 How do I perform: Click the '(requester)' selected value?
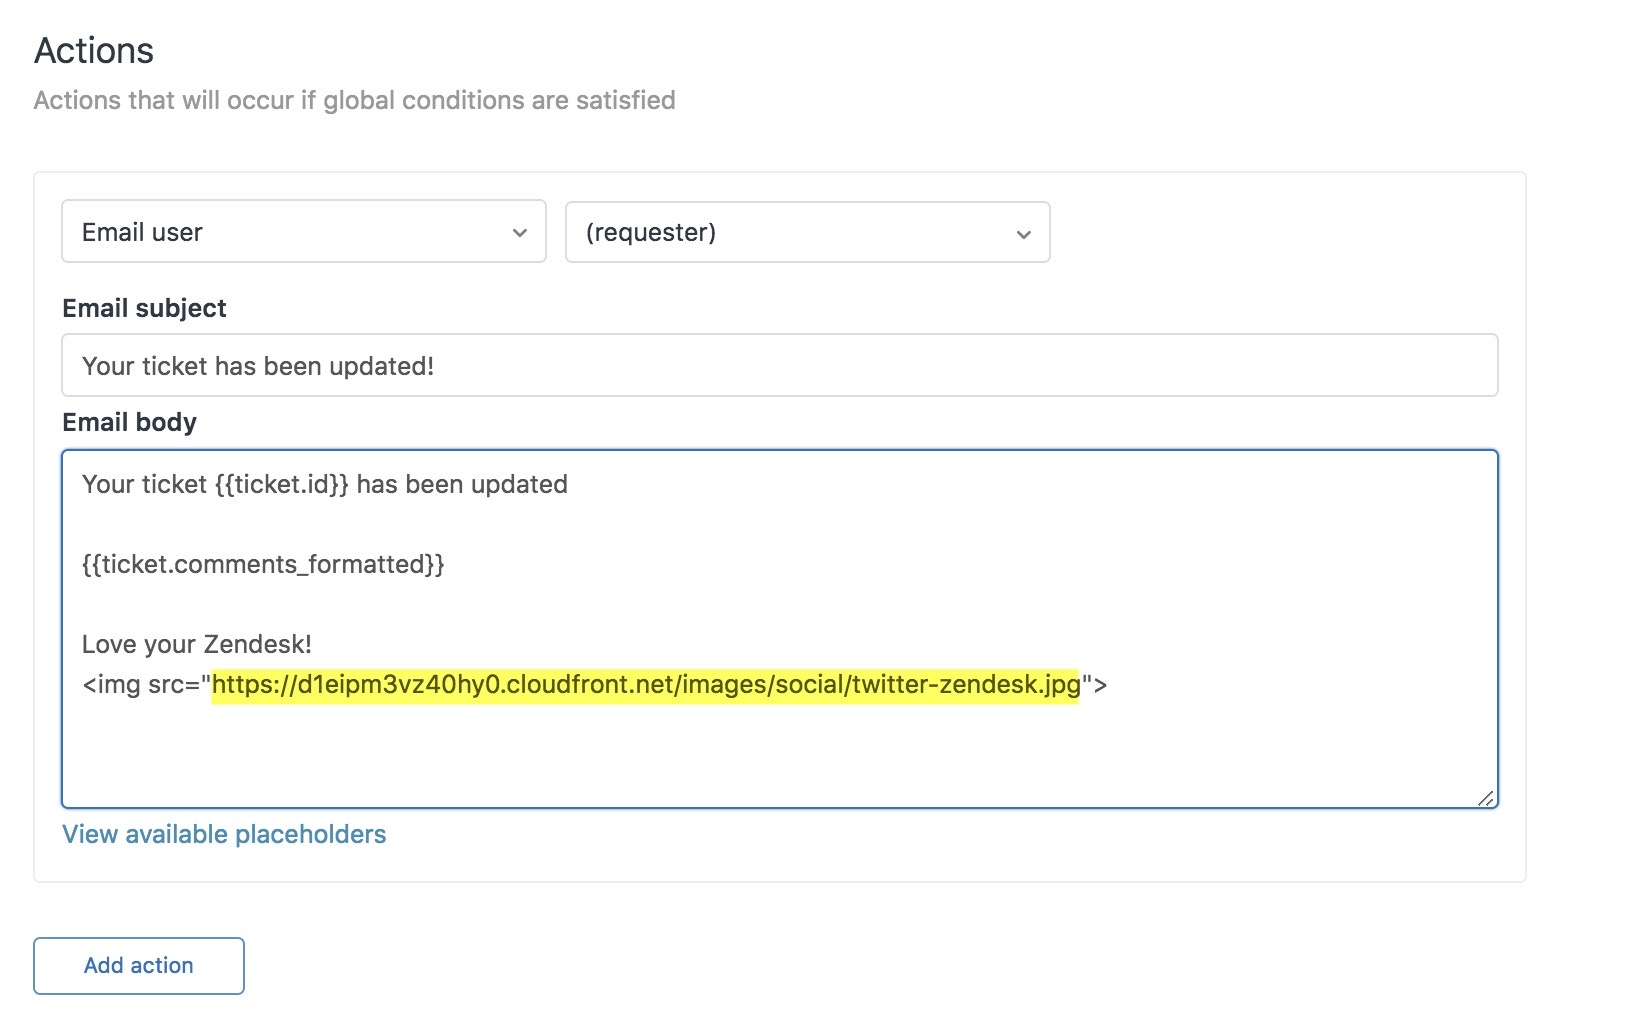tap(652, 232)
